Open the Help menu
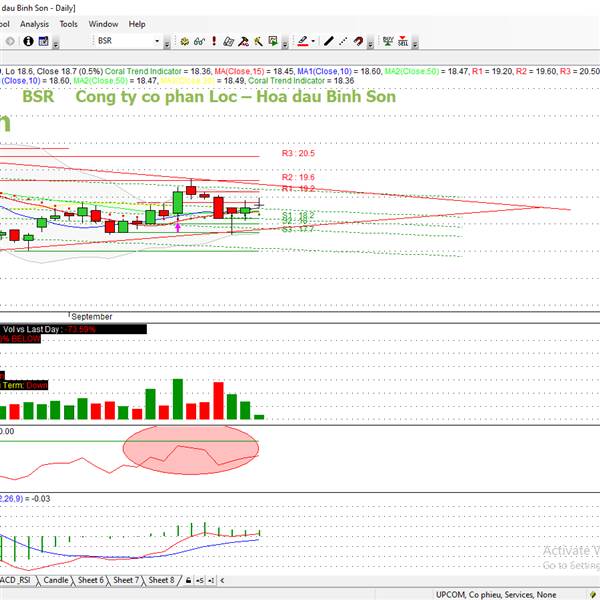The height and width of the screenshot is (600, 600). (x=137, y=24)
